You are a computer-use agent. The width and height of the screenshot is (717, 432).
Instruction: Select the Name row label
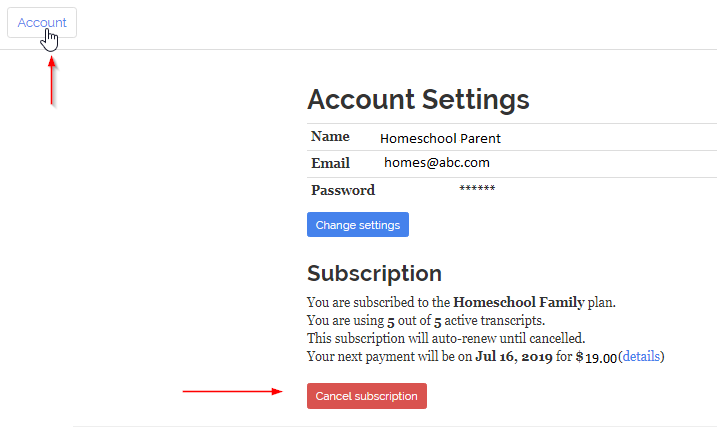[330, 137]
